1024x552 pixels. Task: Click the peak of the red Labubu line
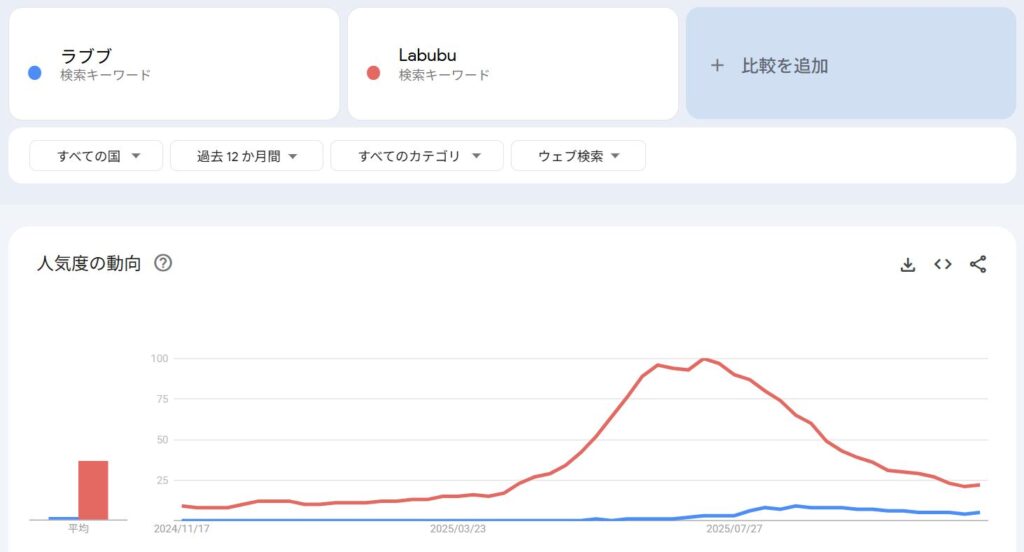pos(704,359)
